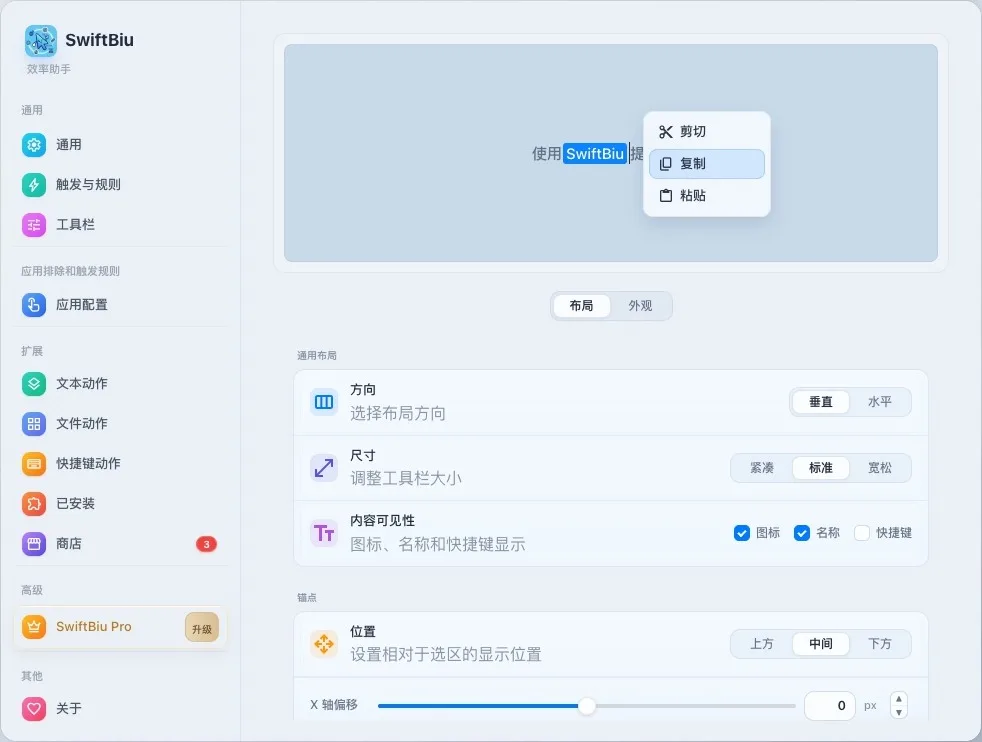Decrease X offset with stepper down arrow
The image size is (982, 742).
(x=899, y=713)
